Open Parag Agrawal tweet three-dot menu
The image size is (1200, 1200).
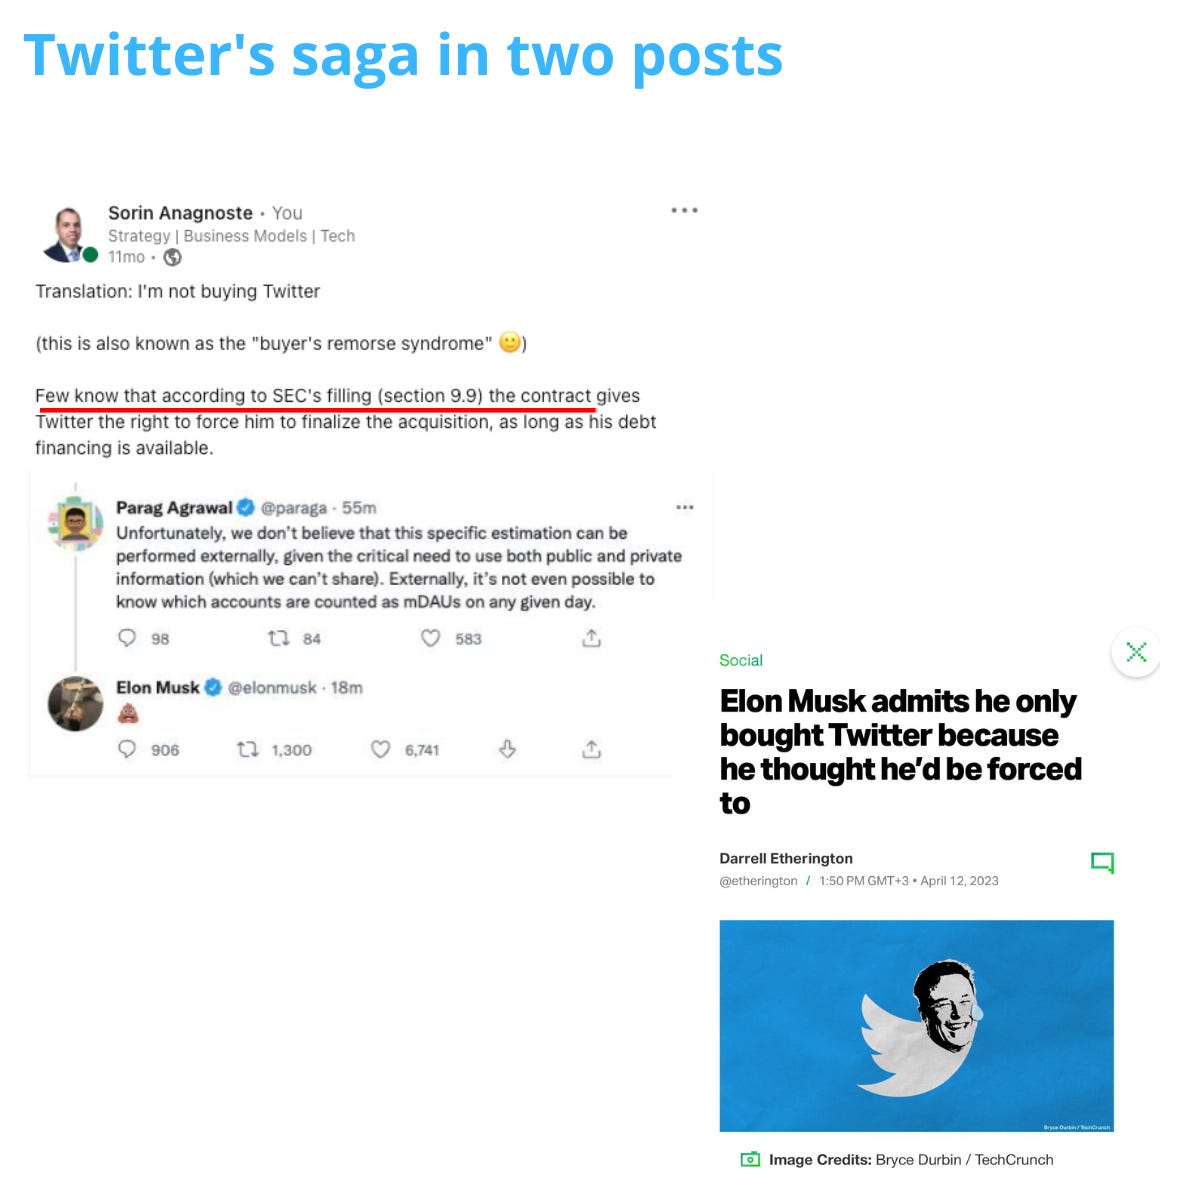[684, 507]
